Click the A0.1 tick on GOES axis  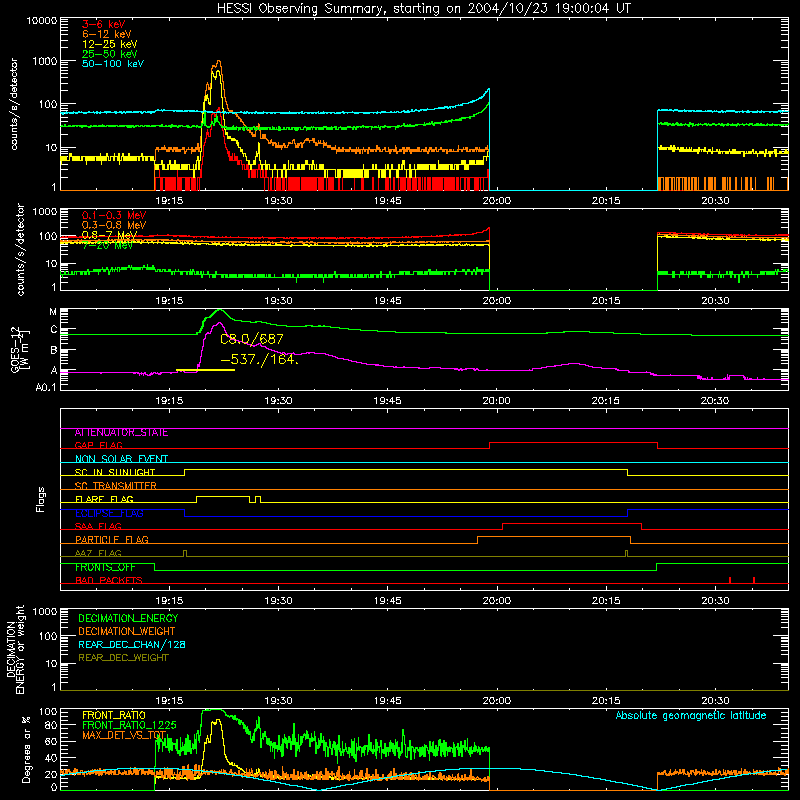pyautogui.click(x=46, y=387)
